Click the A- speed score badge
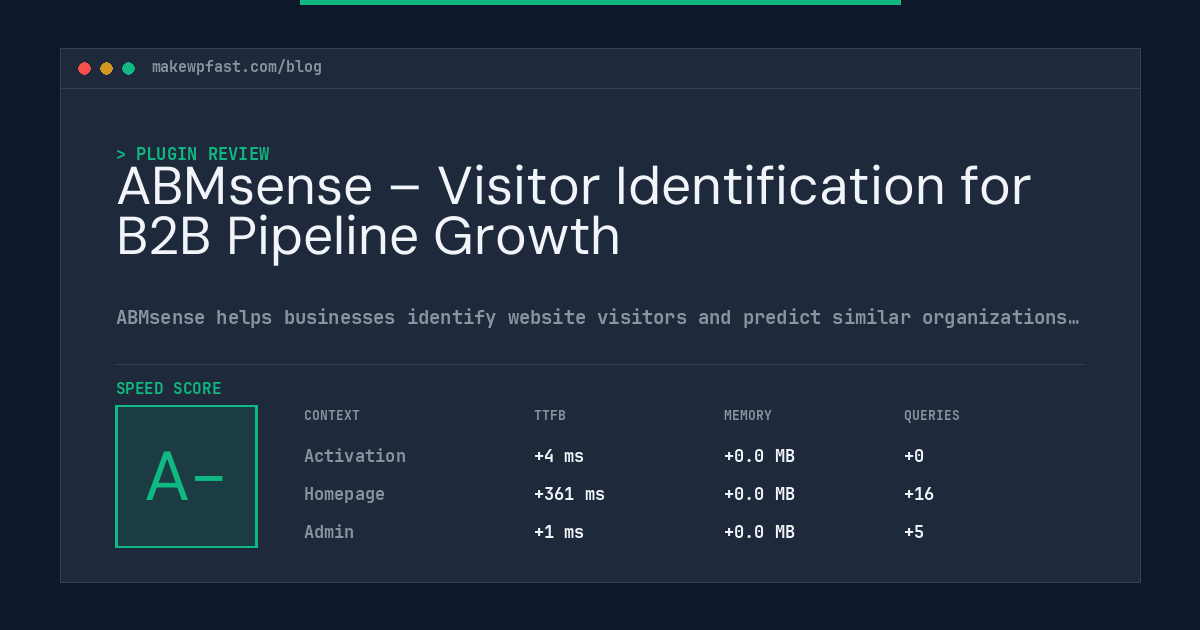 click(186, 476)
